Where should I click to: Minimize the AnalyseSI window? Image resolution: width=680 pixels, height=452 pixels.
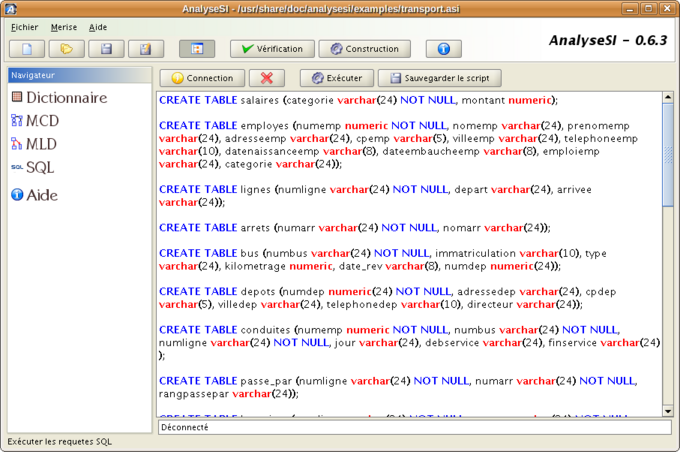tap(629, 9)
